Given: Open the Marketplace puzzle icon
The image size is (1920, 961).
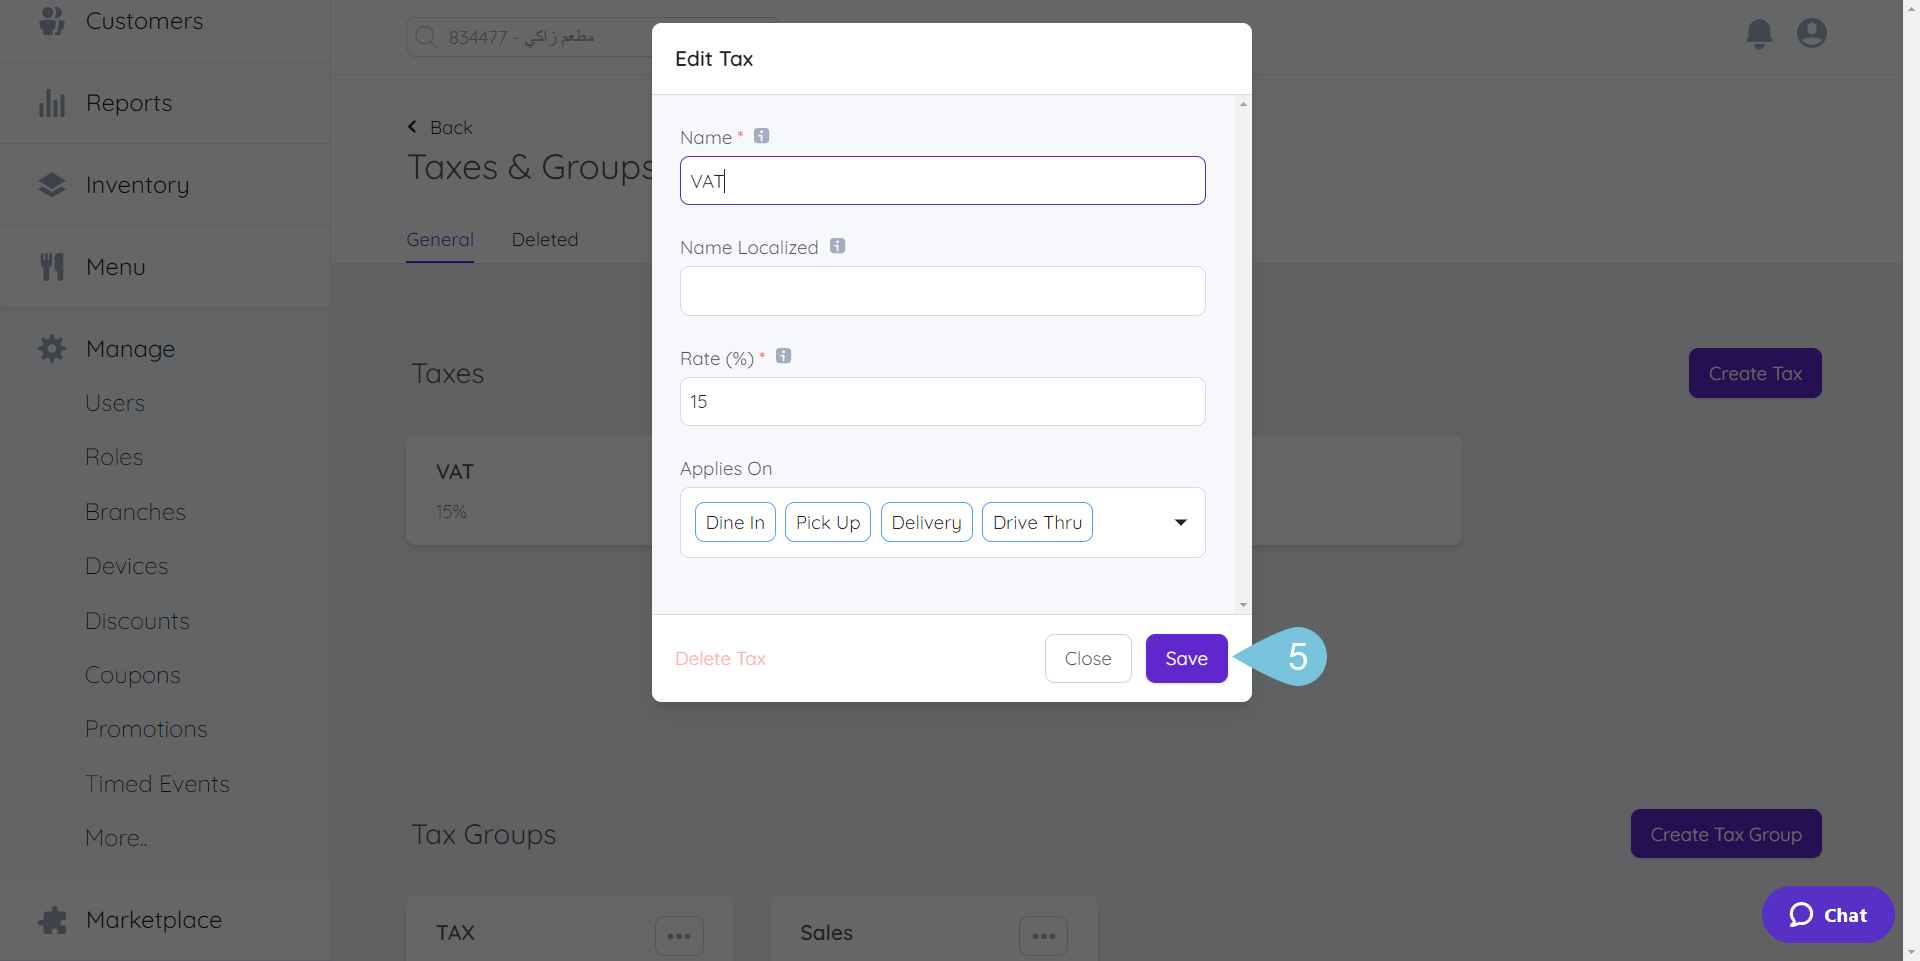Looking at the screenshot, I should click(x=51, y=919).
